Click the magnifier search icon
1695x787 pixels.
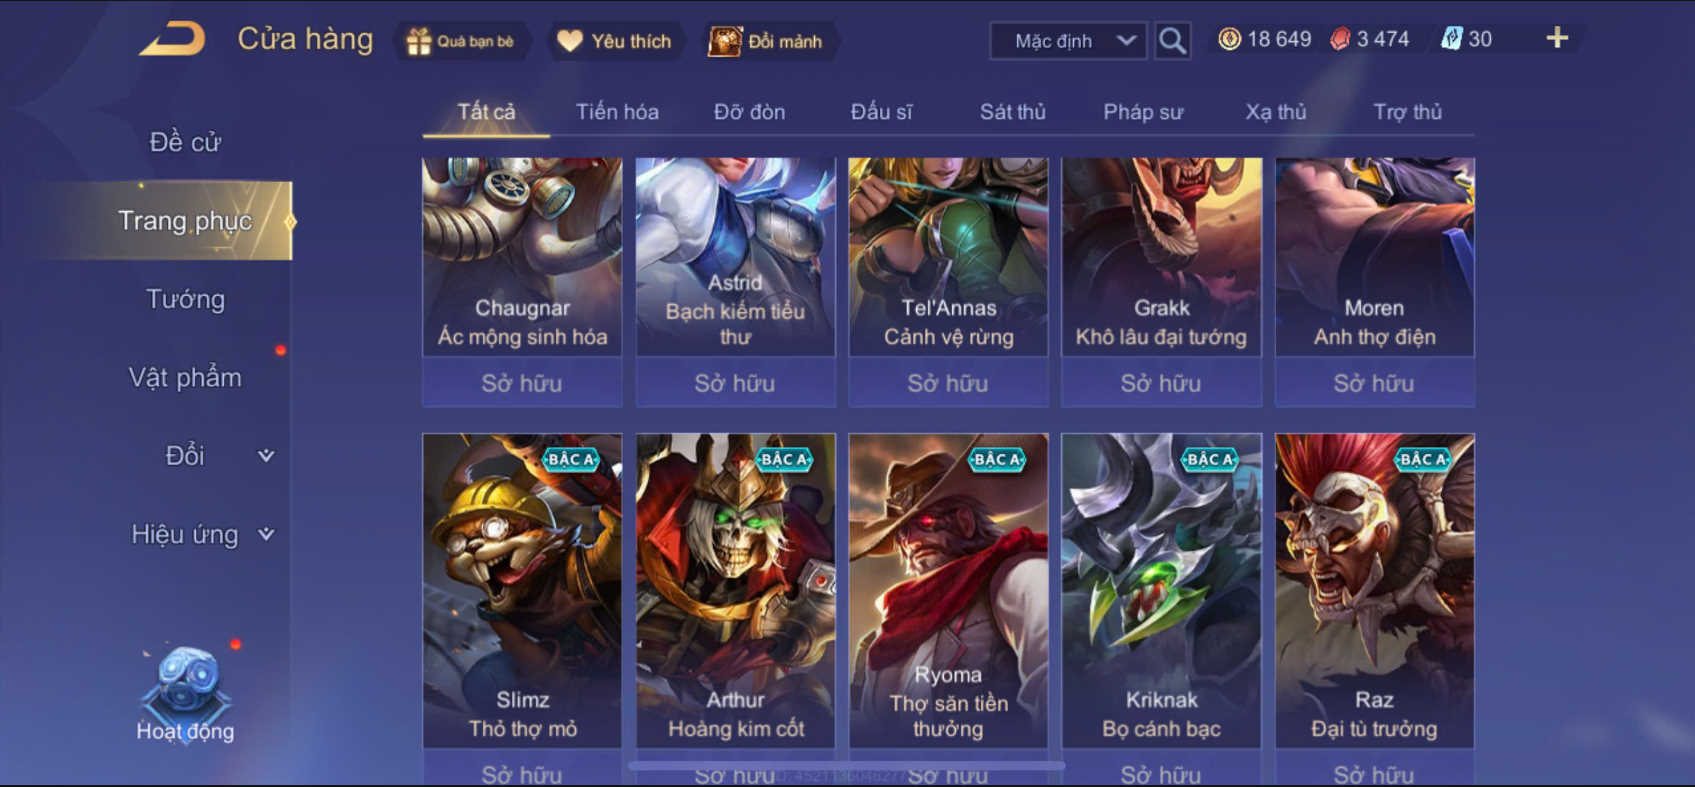coord(1172,41)
